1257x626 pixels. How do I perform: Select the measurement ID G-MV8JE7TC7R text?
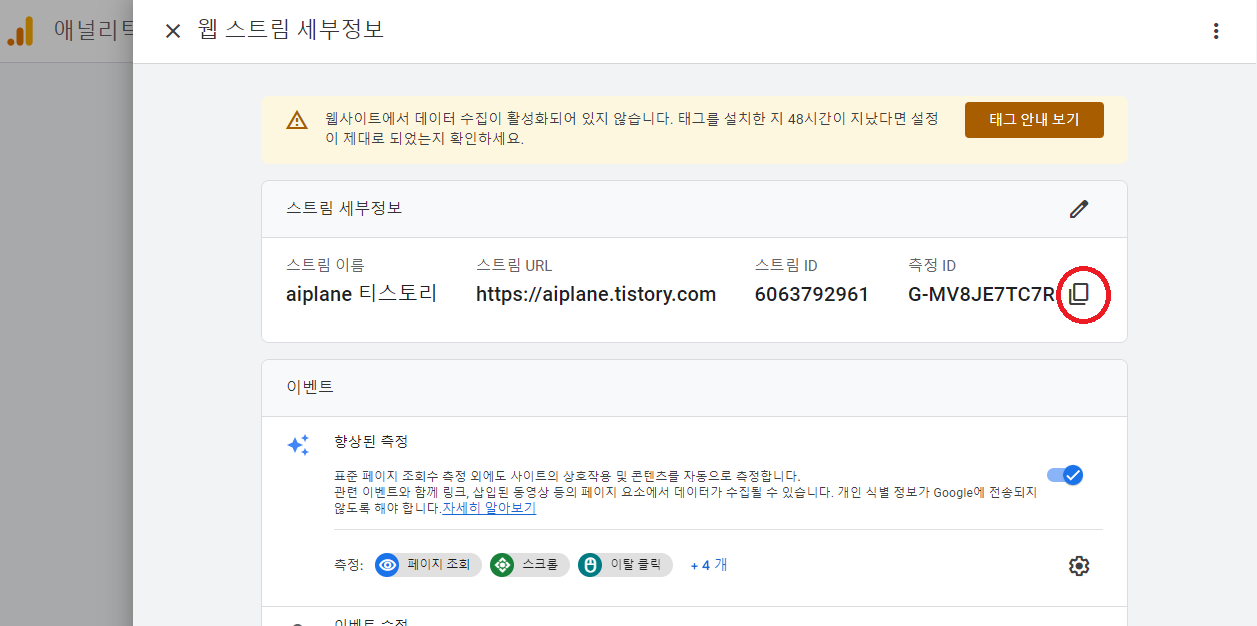pyautogui.click(x=981, y=294)
